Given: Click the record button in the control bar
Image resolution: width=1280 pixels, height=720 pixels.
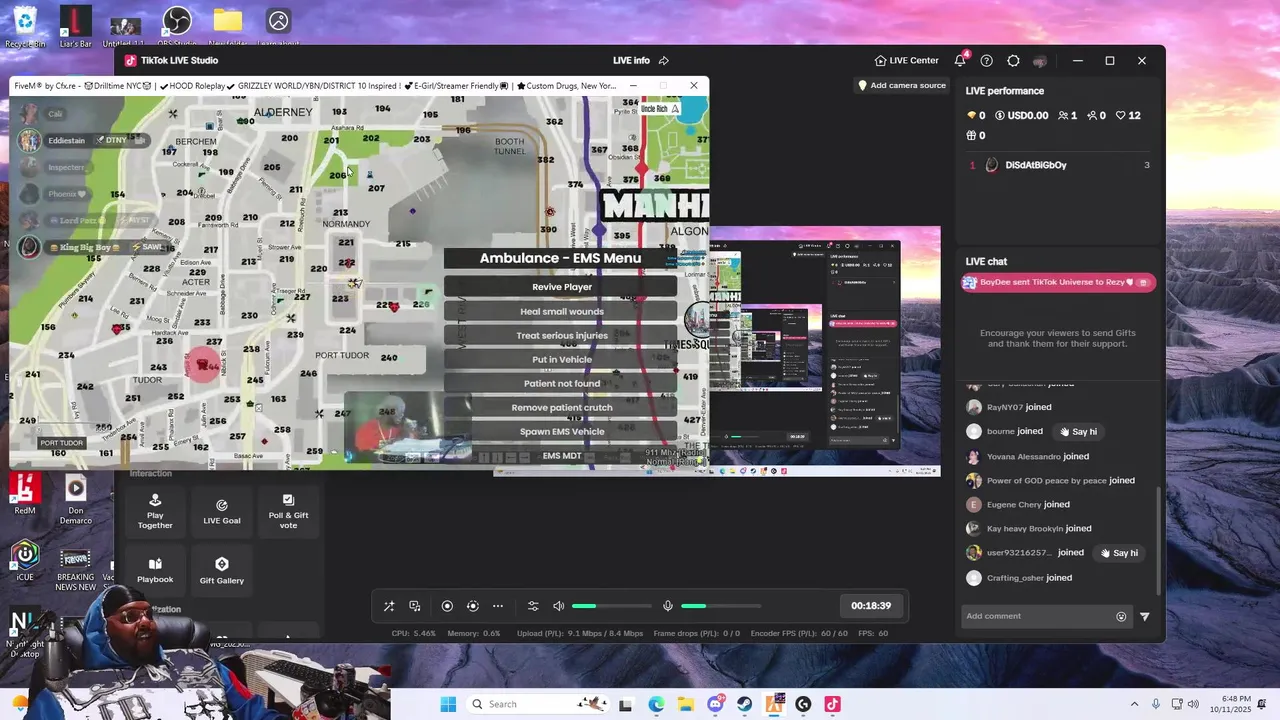Looking at the screenshot, I should tap(447, 606).
